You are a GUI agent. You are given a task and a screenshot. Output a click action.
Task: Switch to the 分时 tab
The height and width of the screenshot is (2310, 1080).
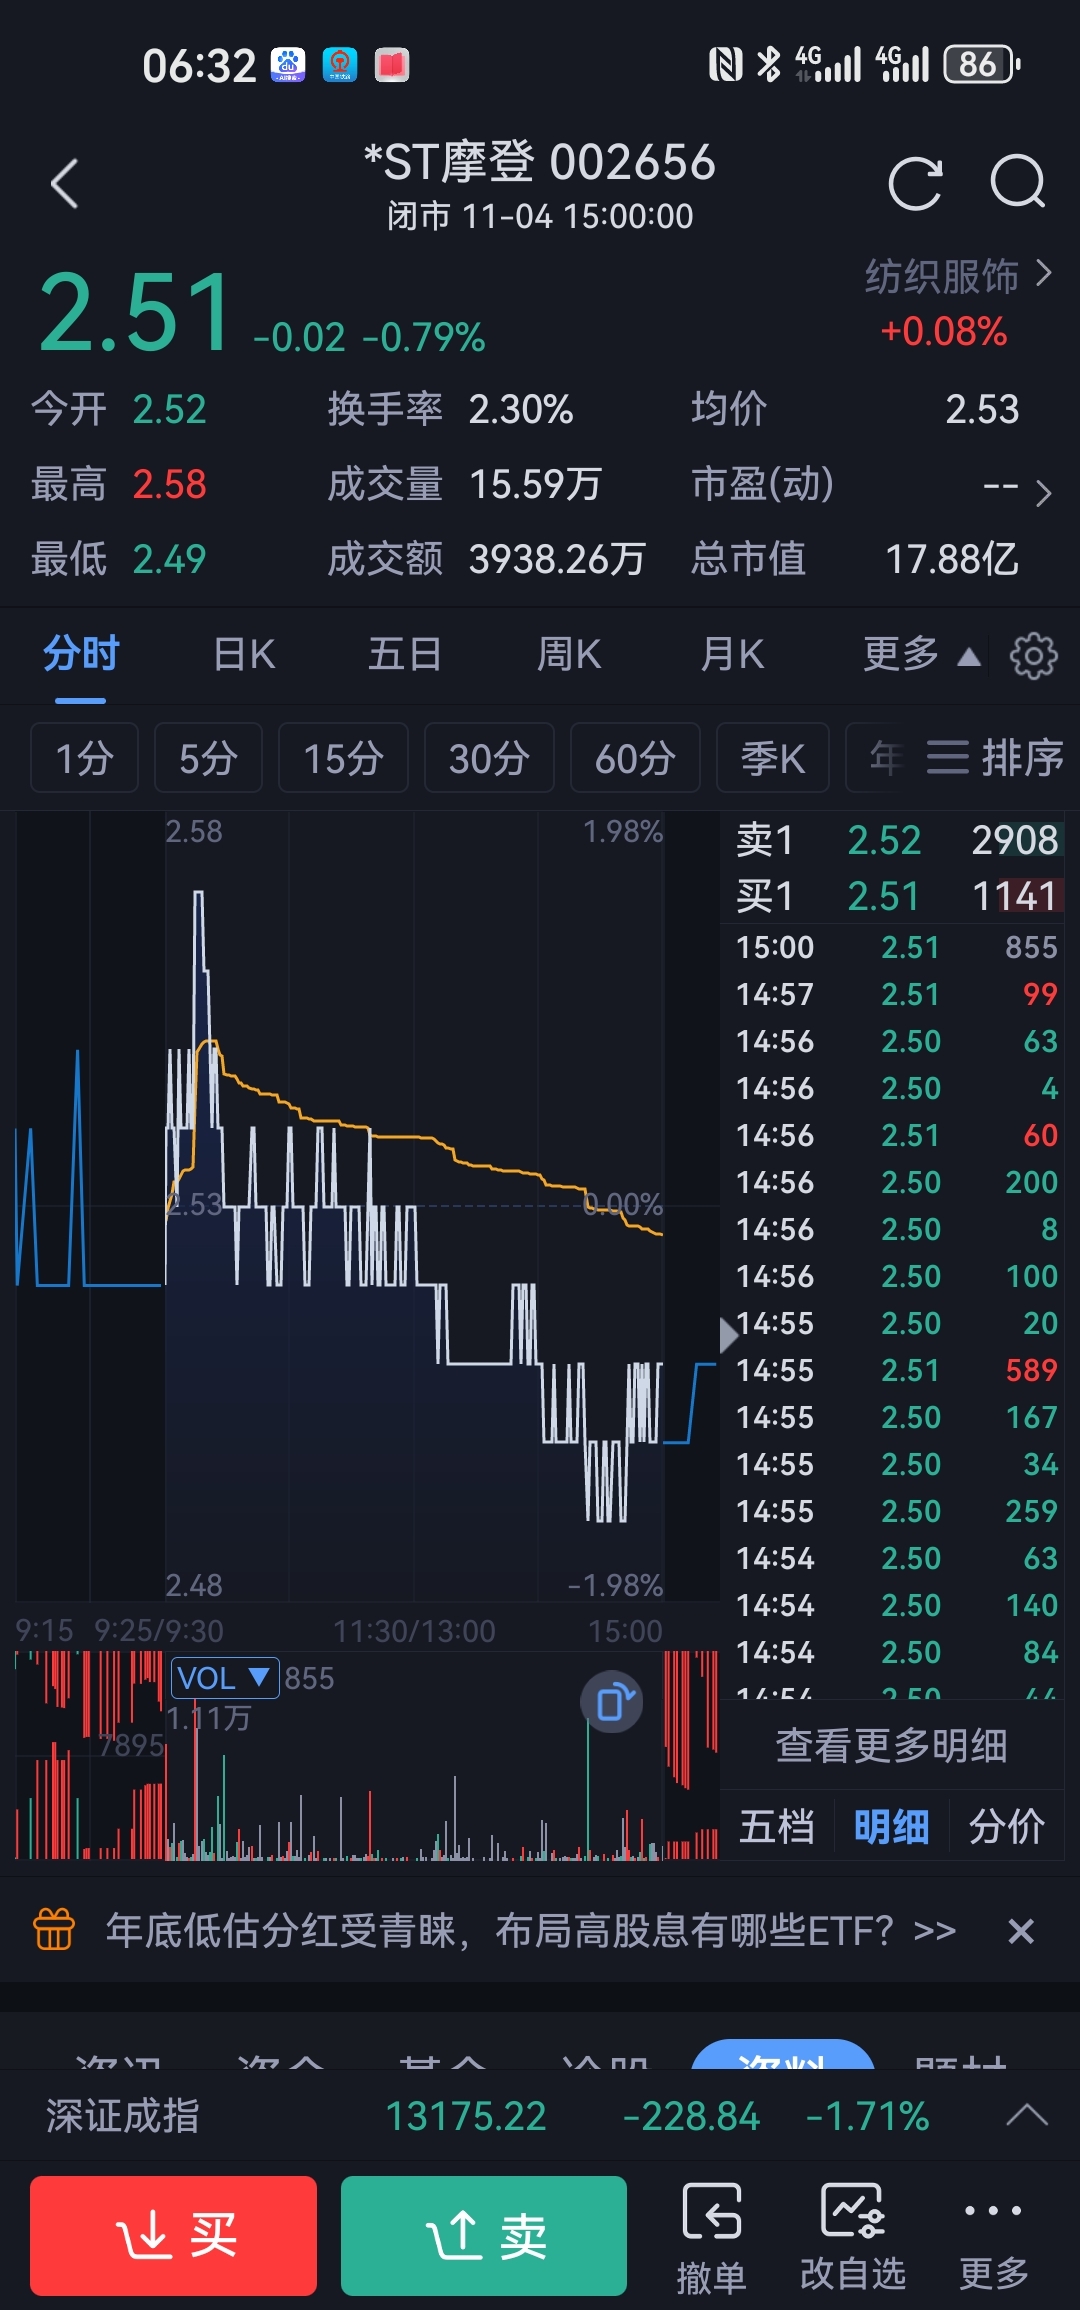click(x=81, y=654)
